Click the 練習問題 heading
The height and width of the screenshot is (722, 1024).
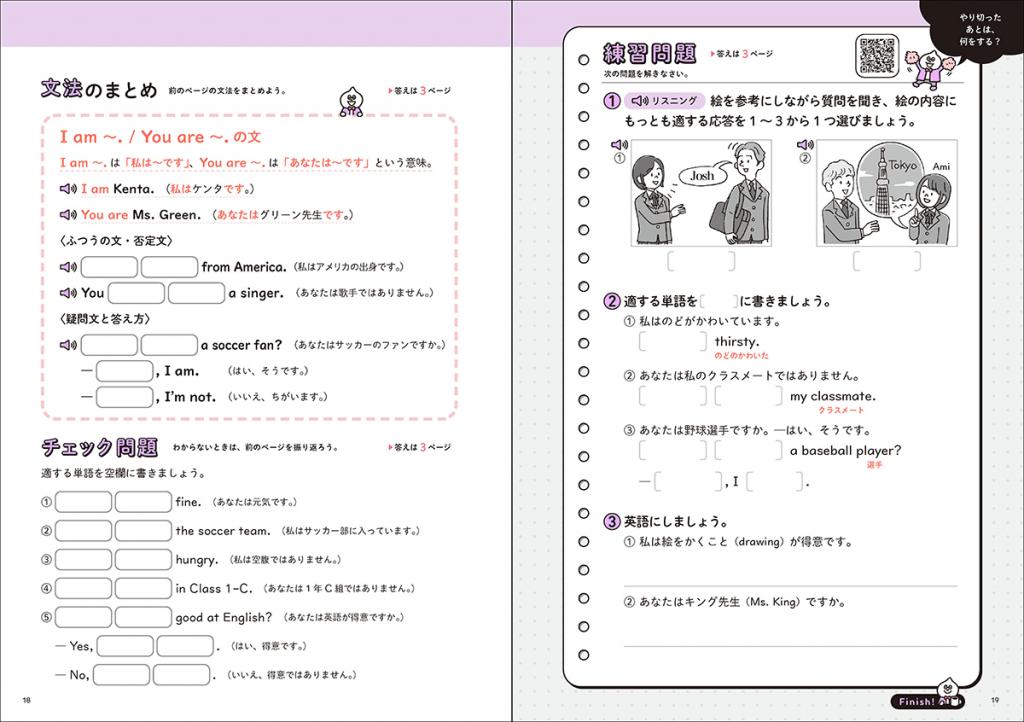click(x=650, y=54)
